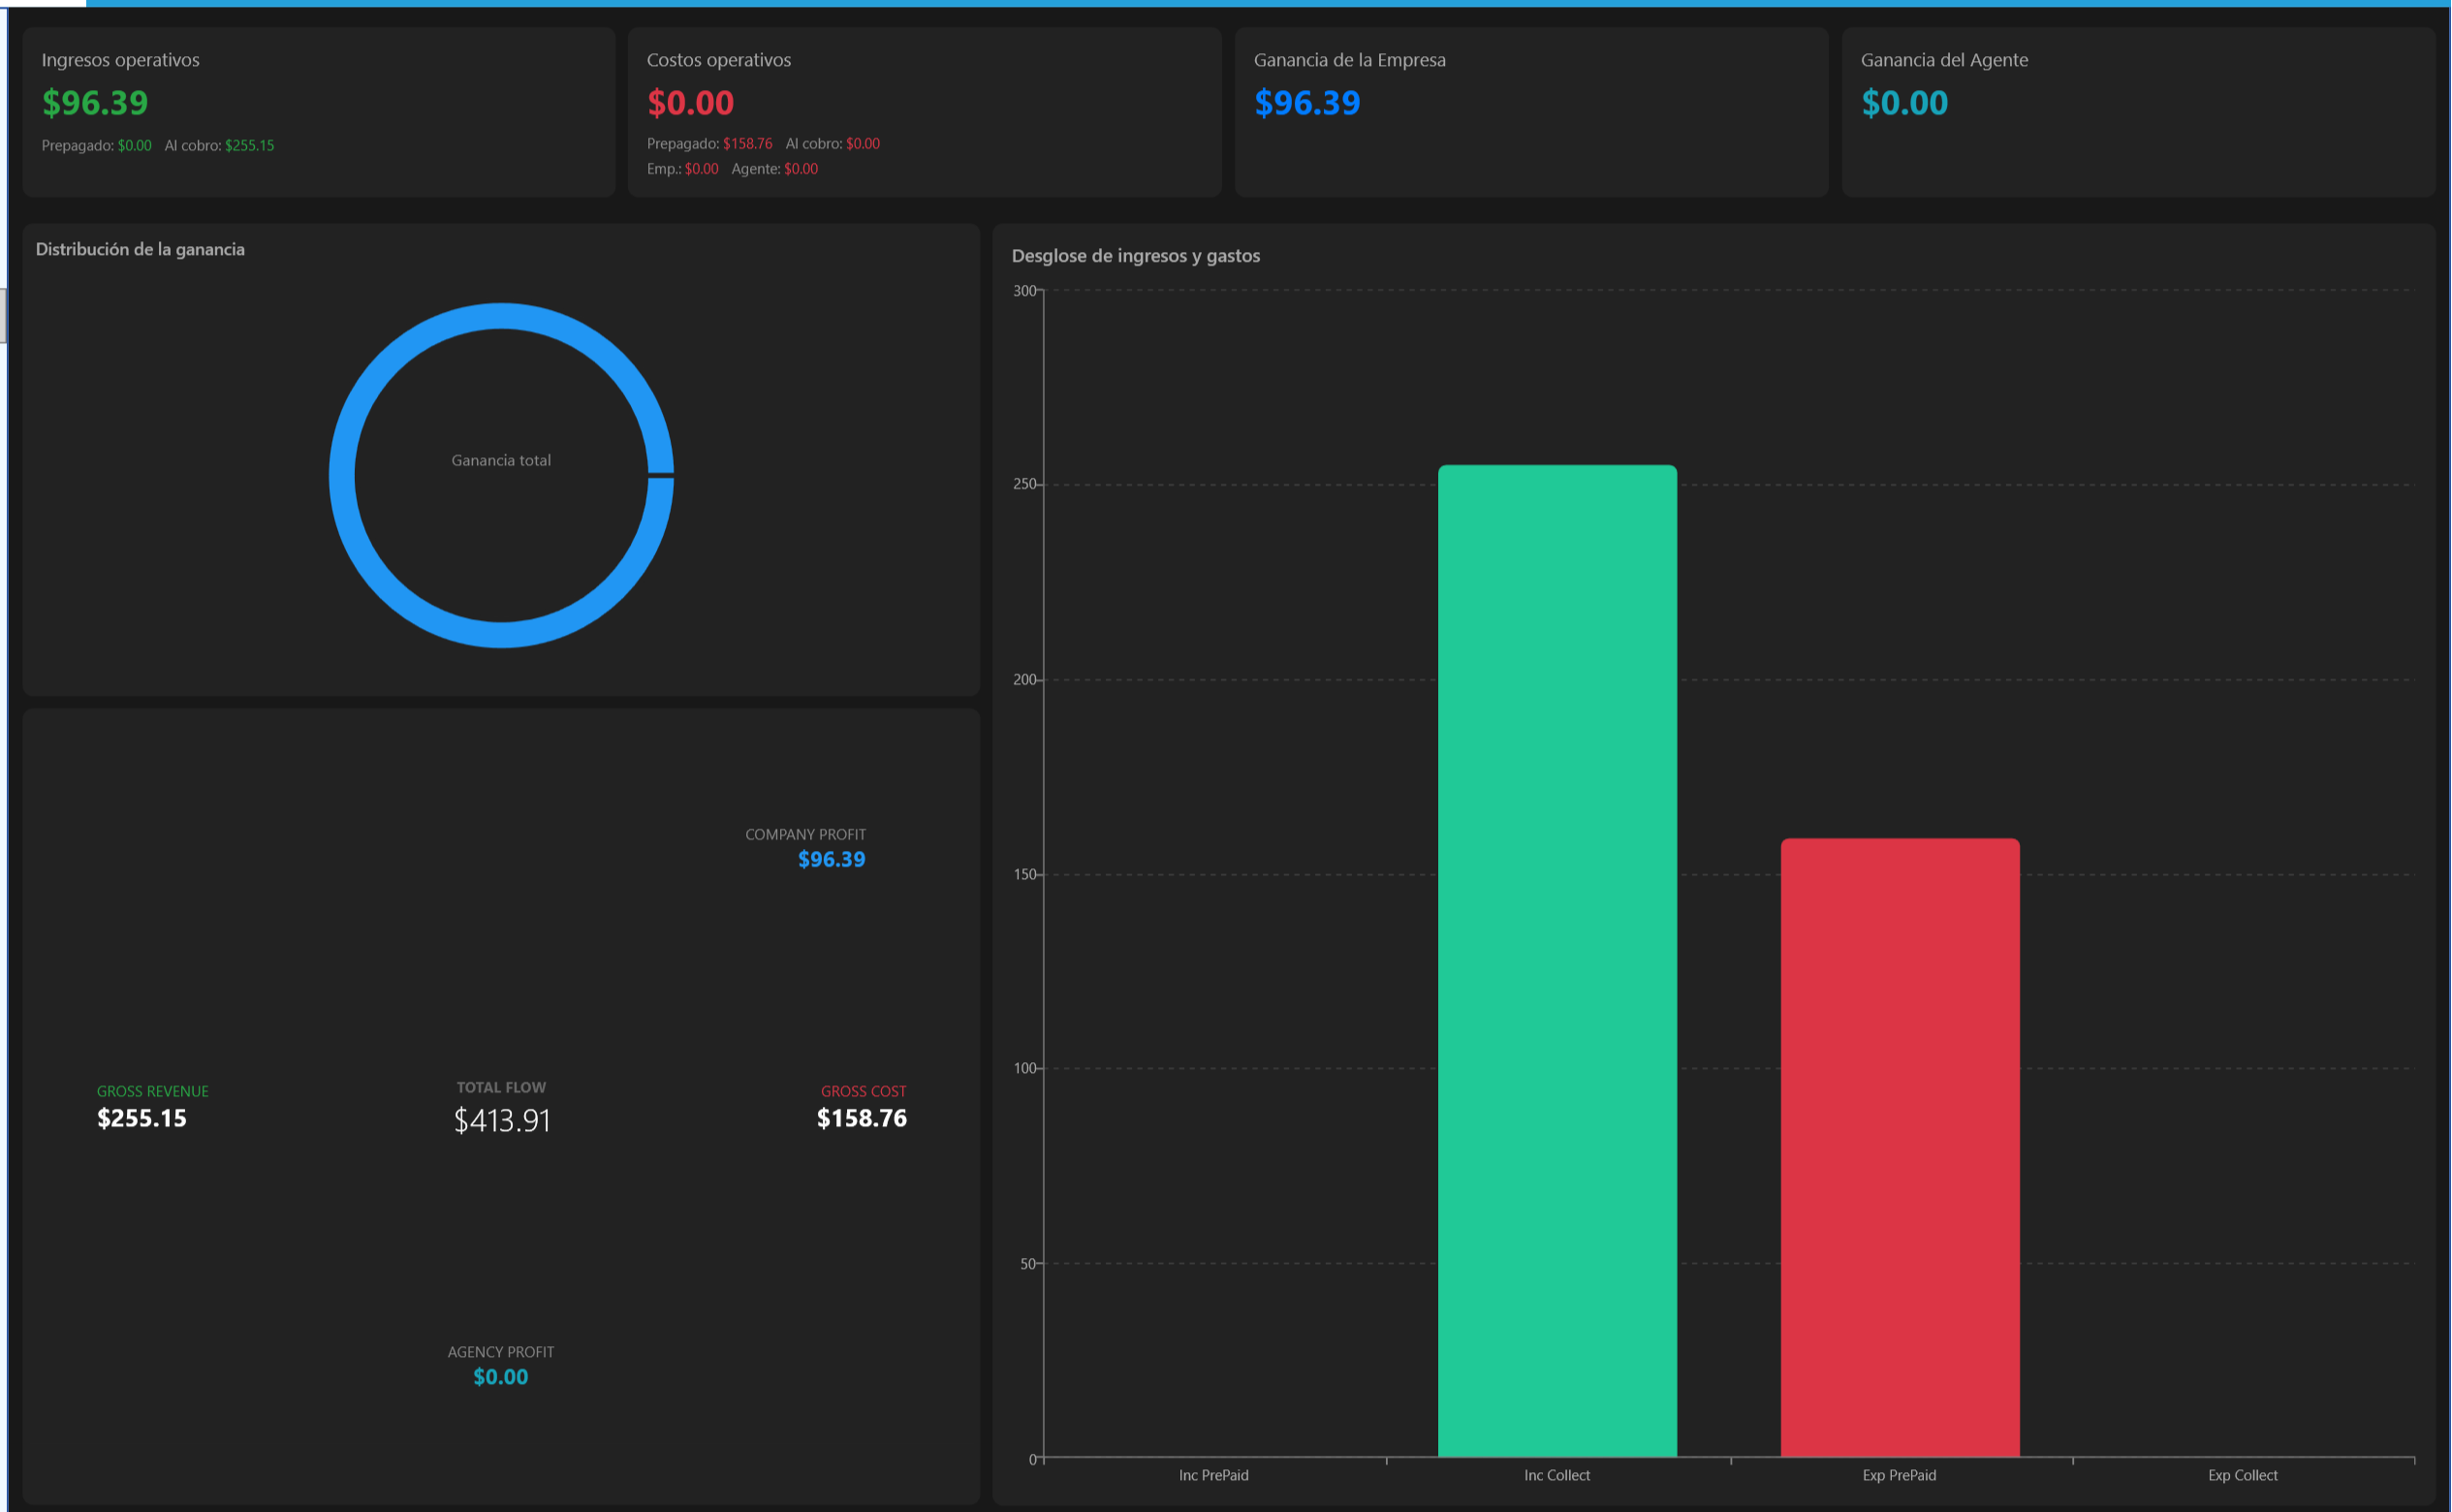The height and width of the screenshot is (1512, 2452).
Task: Click the red Exp PrePaid bar
Action: 1900,1148
